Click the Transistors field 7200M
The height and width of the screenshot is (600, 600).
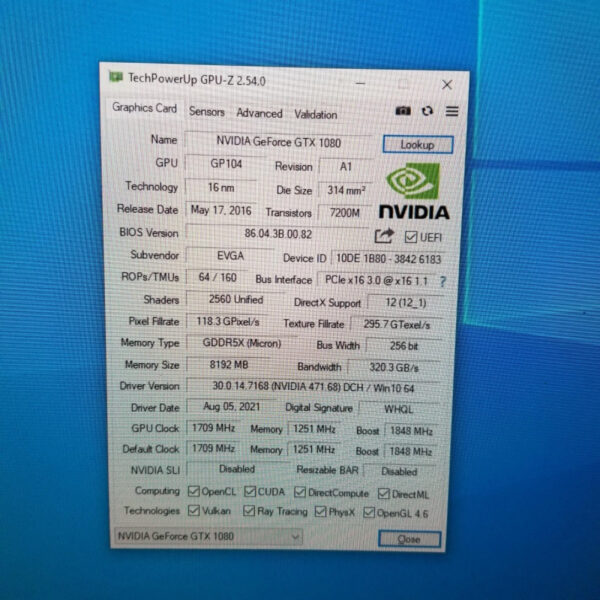point(345,213)
